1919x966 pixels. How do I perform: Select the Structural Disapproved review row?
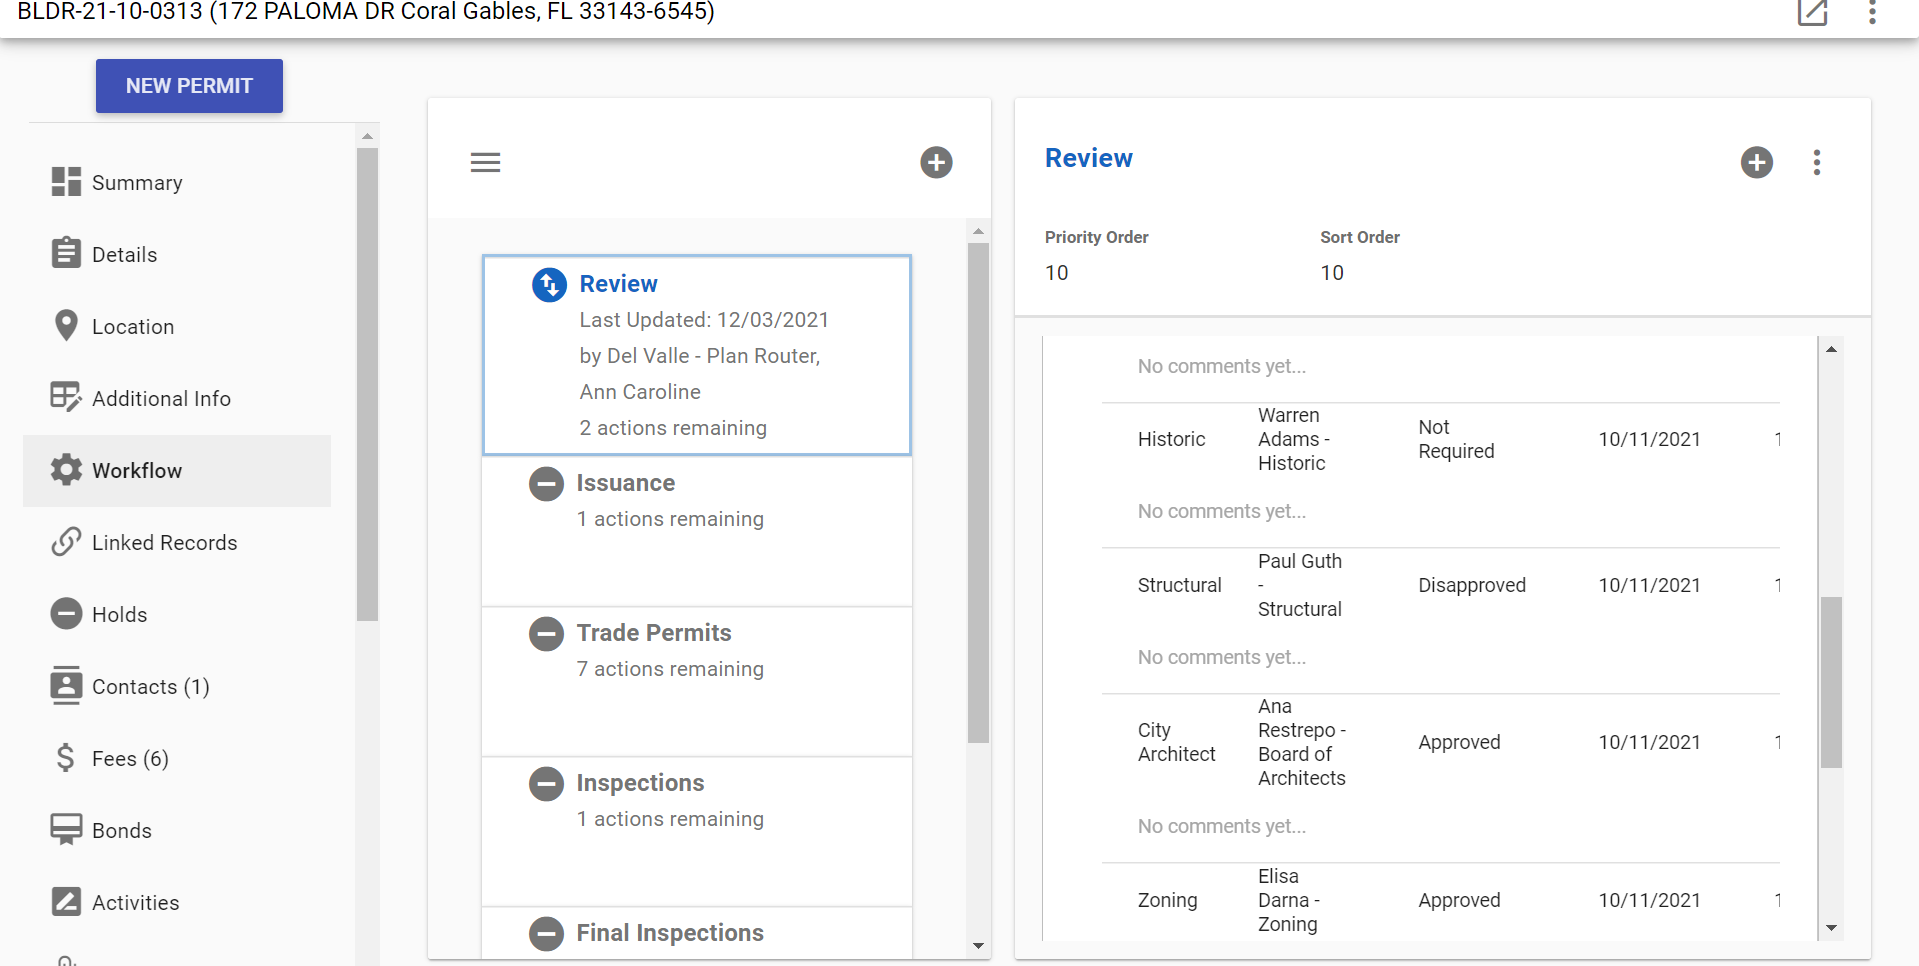[x=1440, y=586]
